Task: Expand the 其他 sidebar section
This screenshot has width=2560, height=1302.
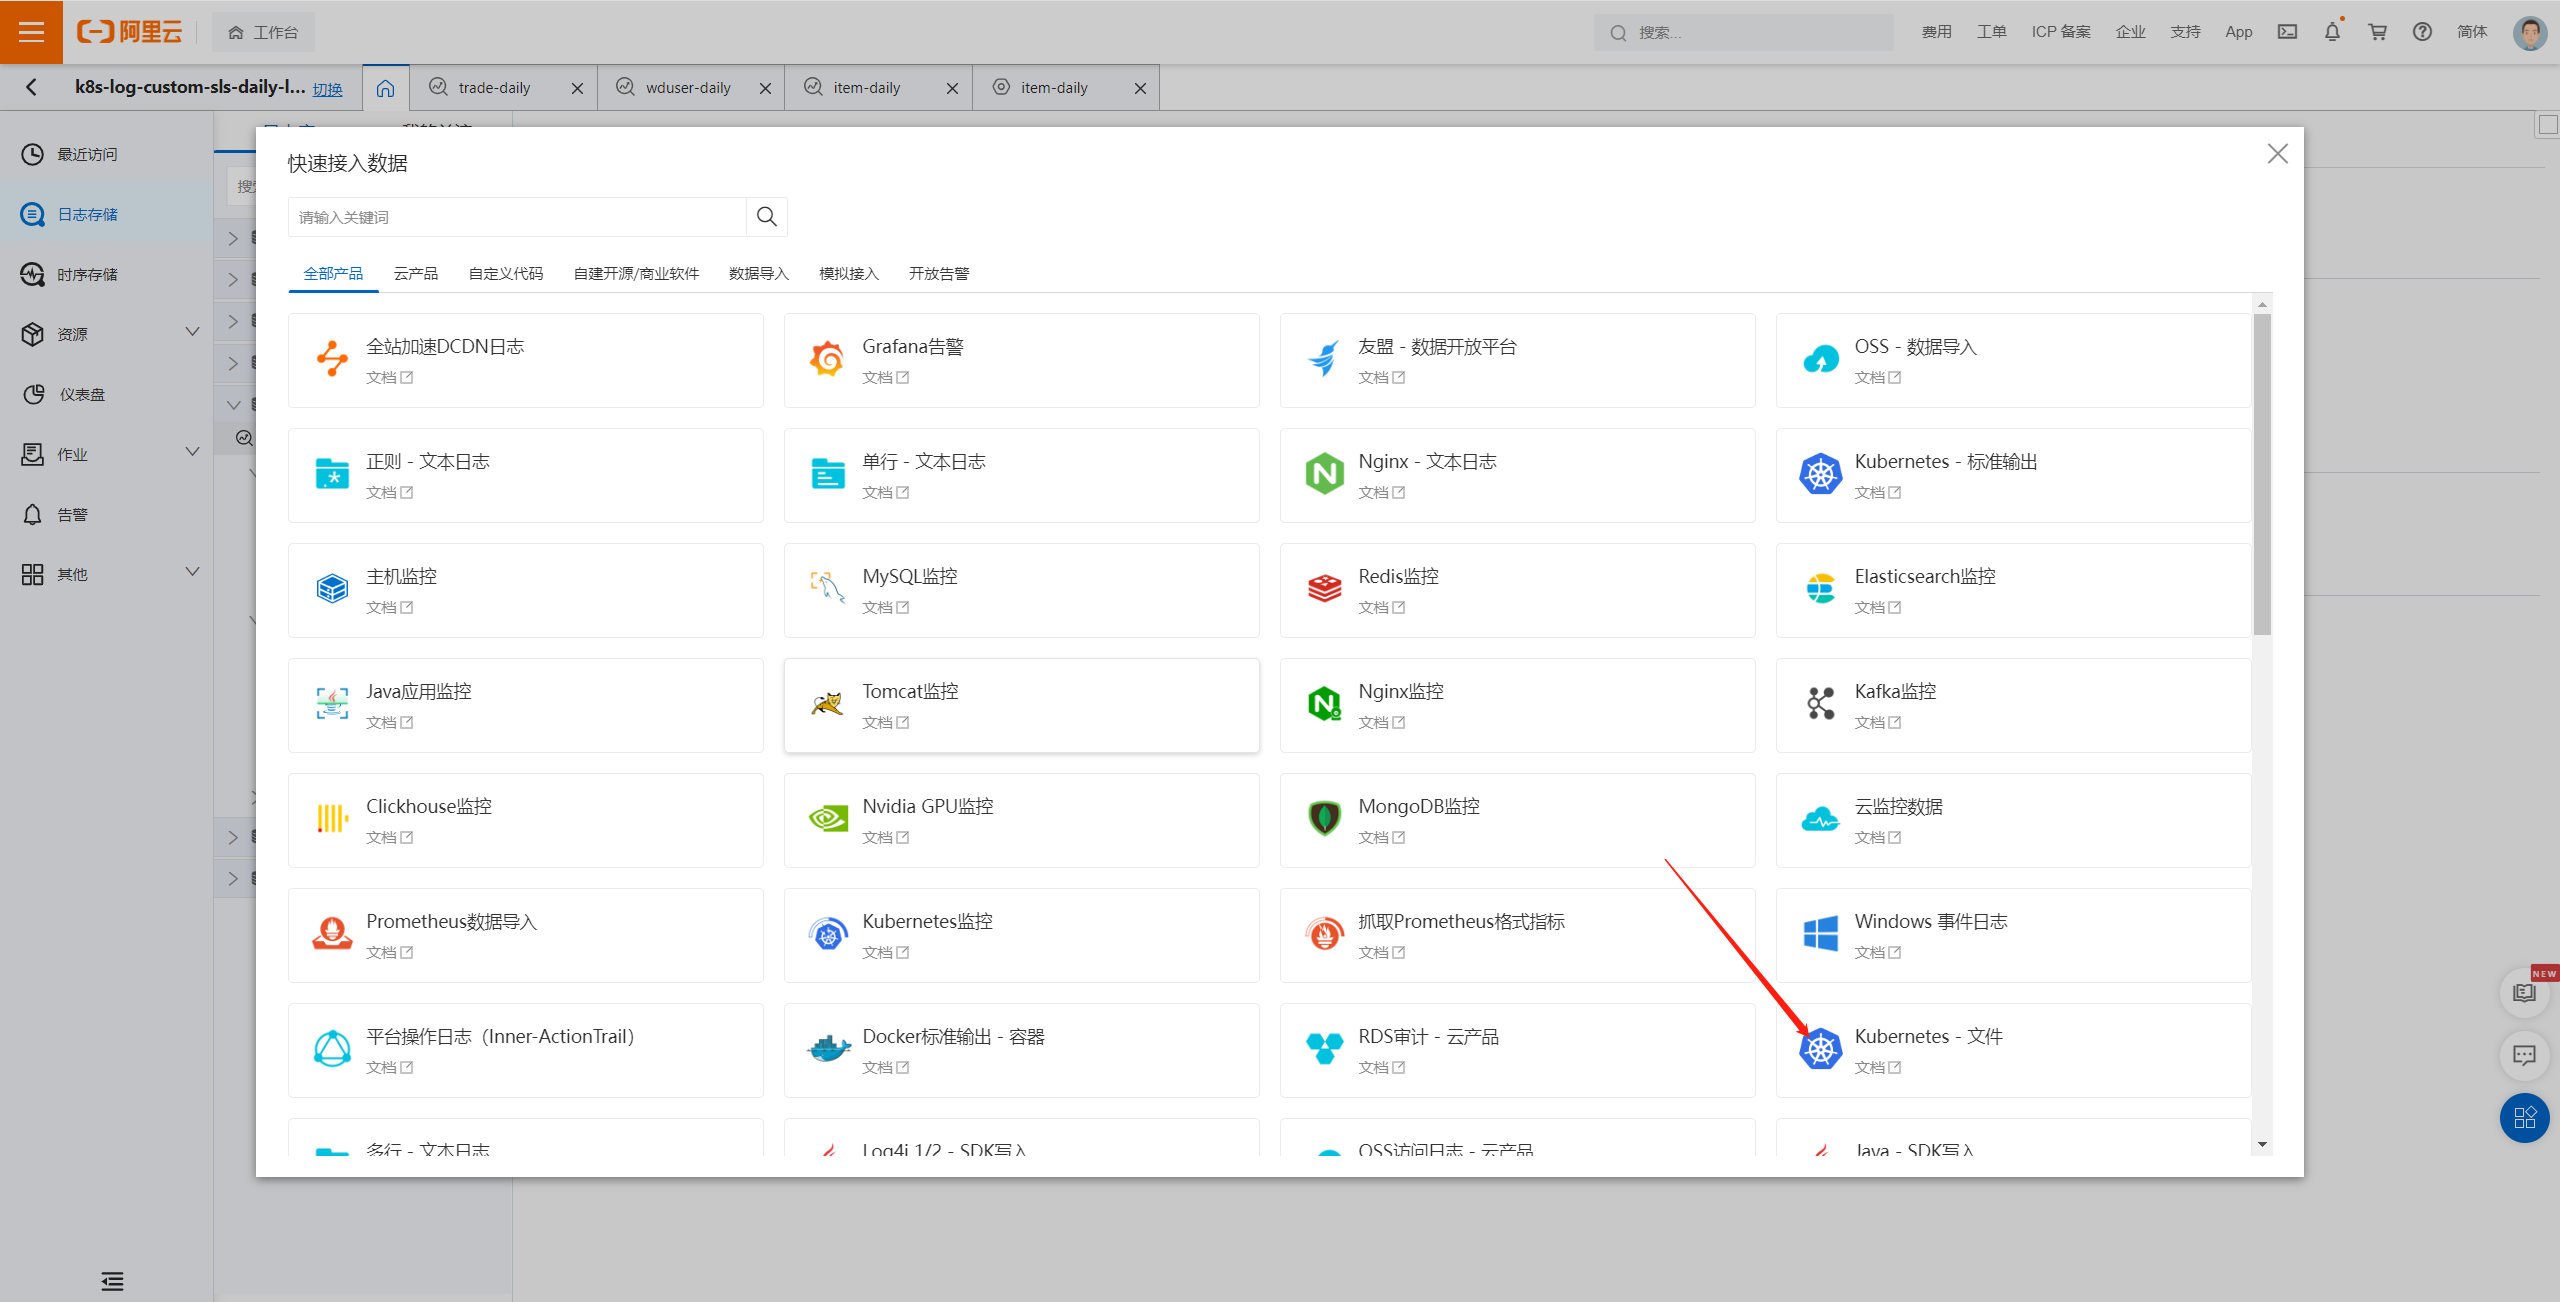Action: coord(192,573)
